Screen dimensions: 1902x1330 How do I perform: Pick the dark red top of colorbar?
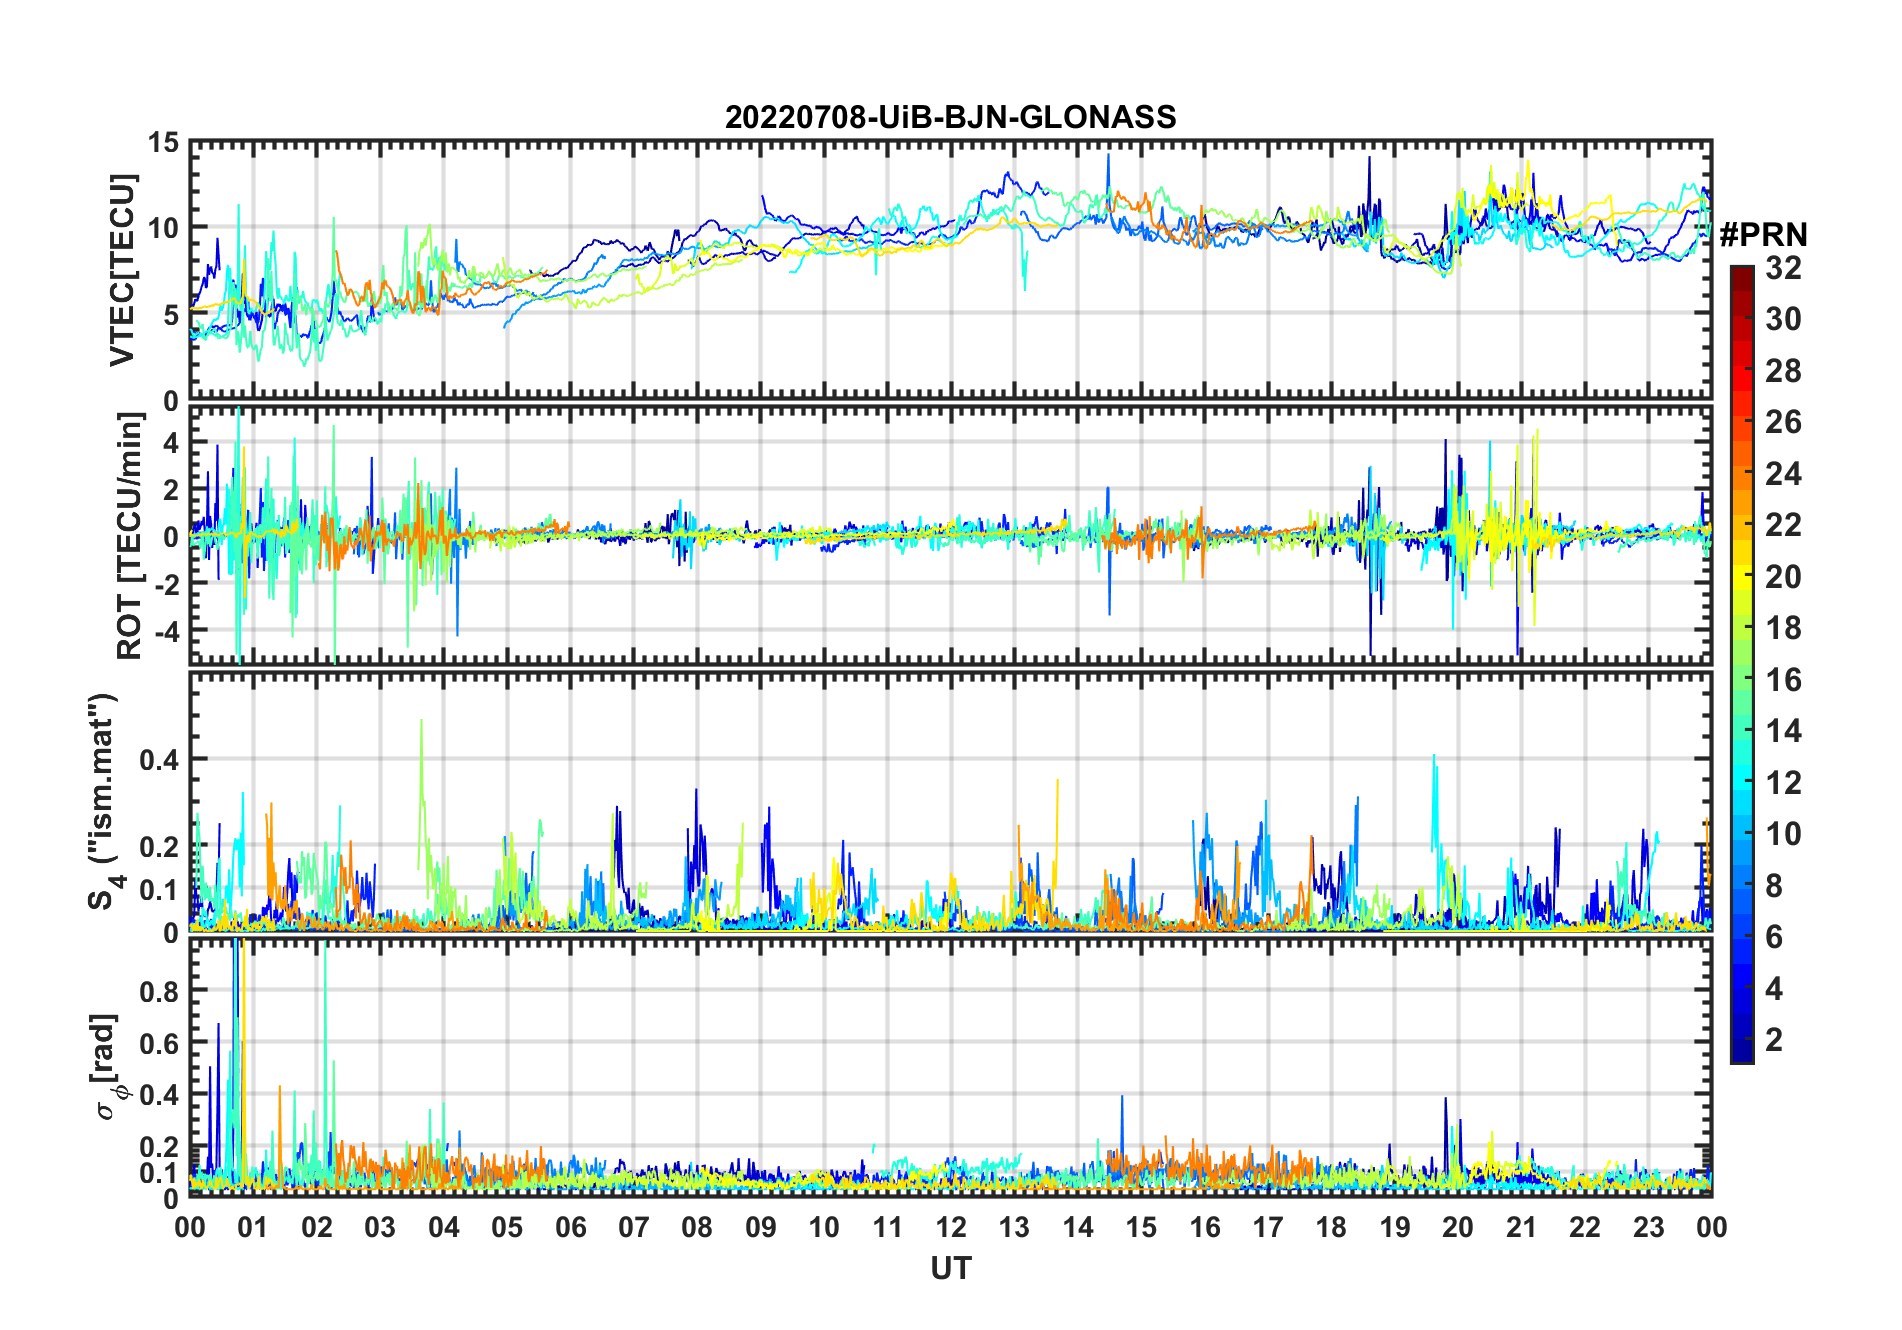pyautogui.click(x=1742, y=272)
